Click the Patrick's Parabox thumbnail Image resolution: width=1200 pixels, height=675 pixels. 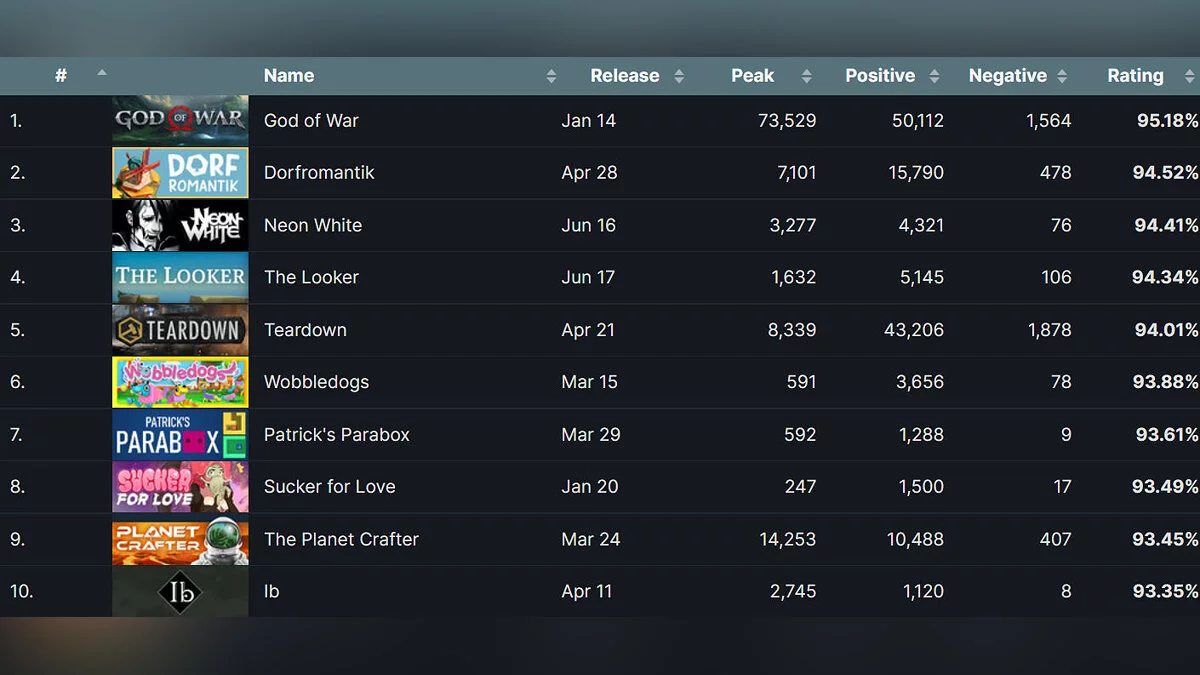(180, 434)
